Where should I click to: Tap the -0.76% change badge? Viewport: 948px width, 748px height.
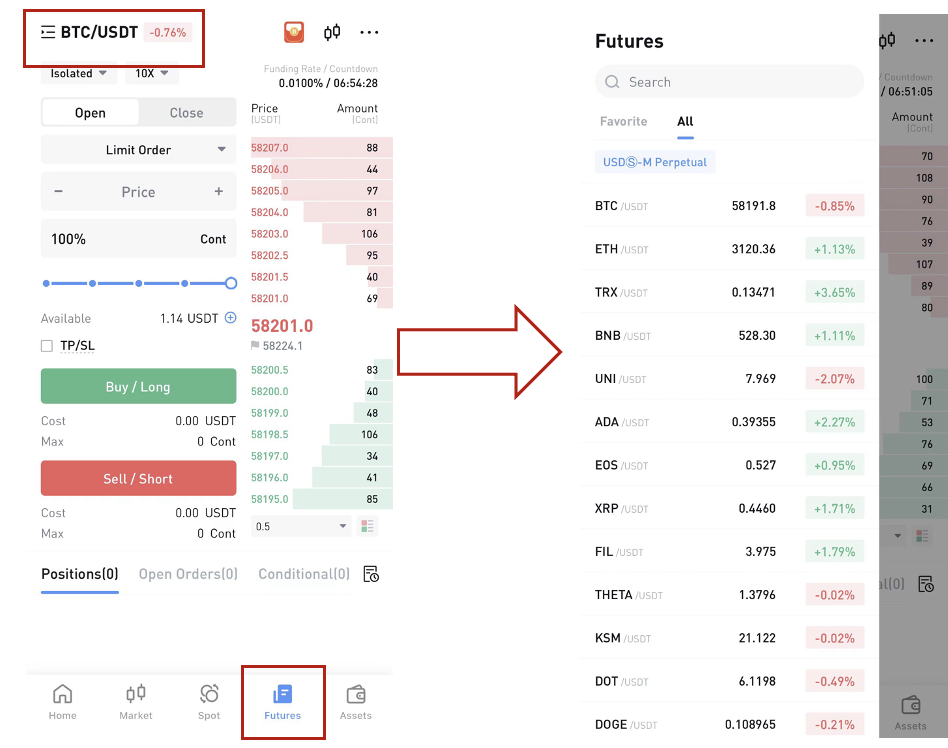point(167,33)
